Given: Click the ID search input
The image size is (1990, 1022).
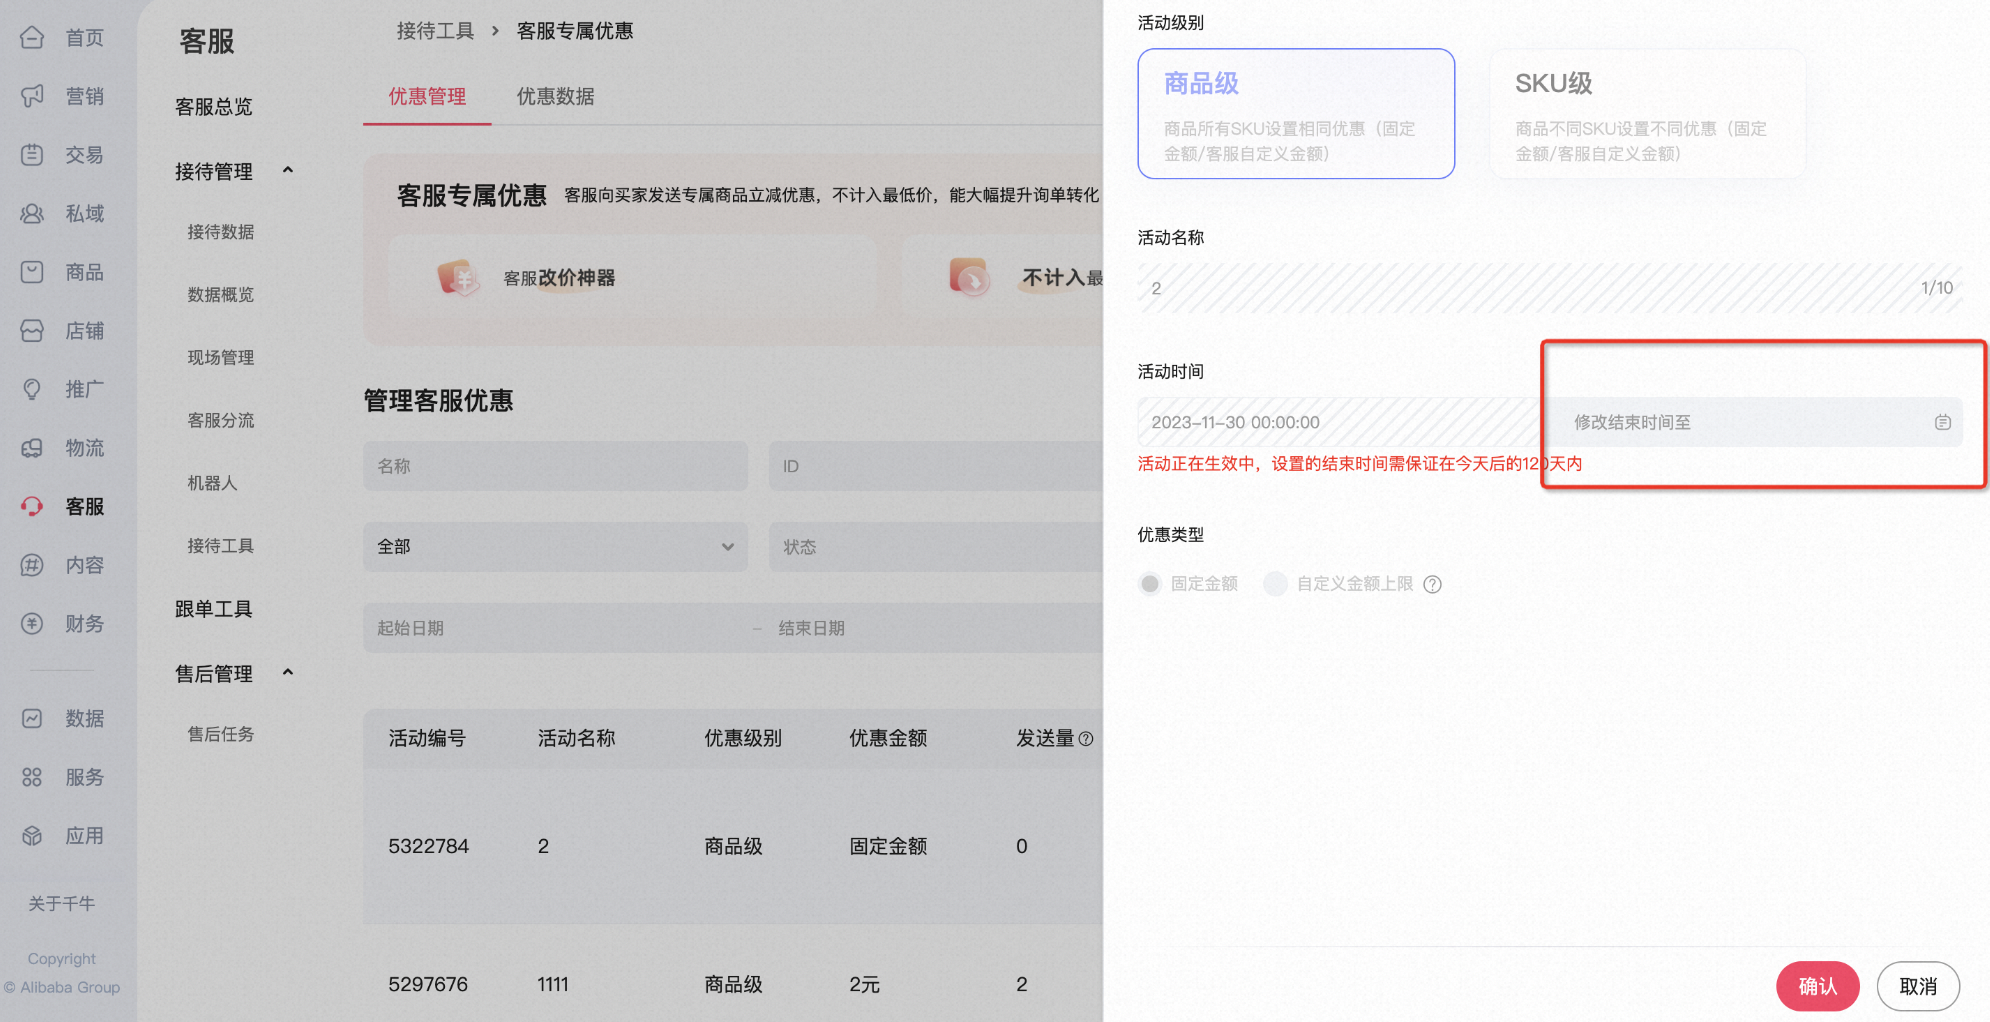Looking at the screenshot, I should (x=936, y=466).
